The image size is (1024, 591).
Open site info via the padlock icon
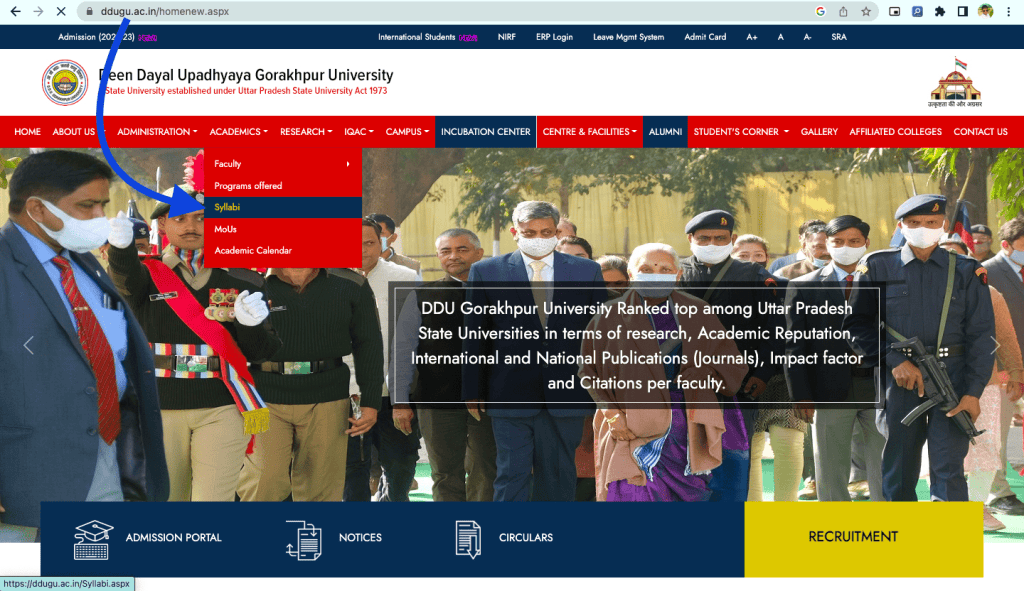point(89,11)
